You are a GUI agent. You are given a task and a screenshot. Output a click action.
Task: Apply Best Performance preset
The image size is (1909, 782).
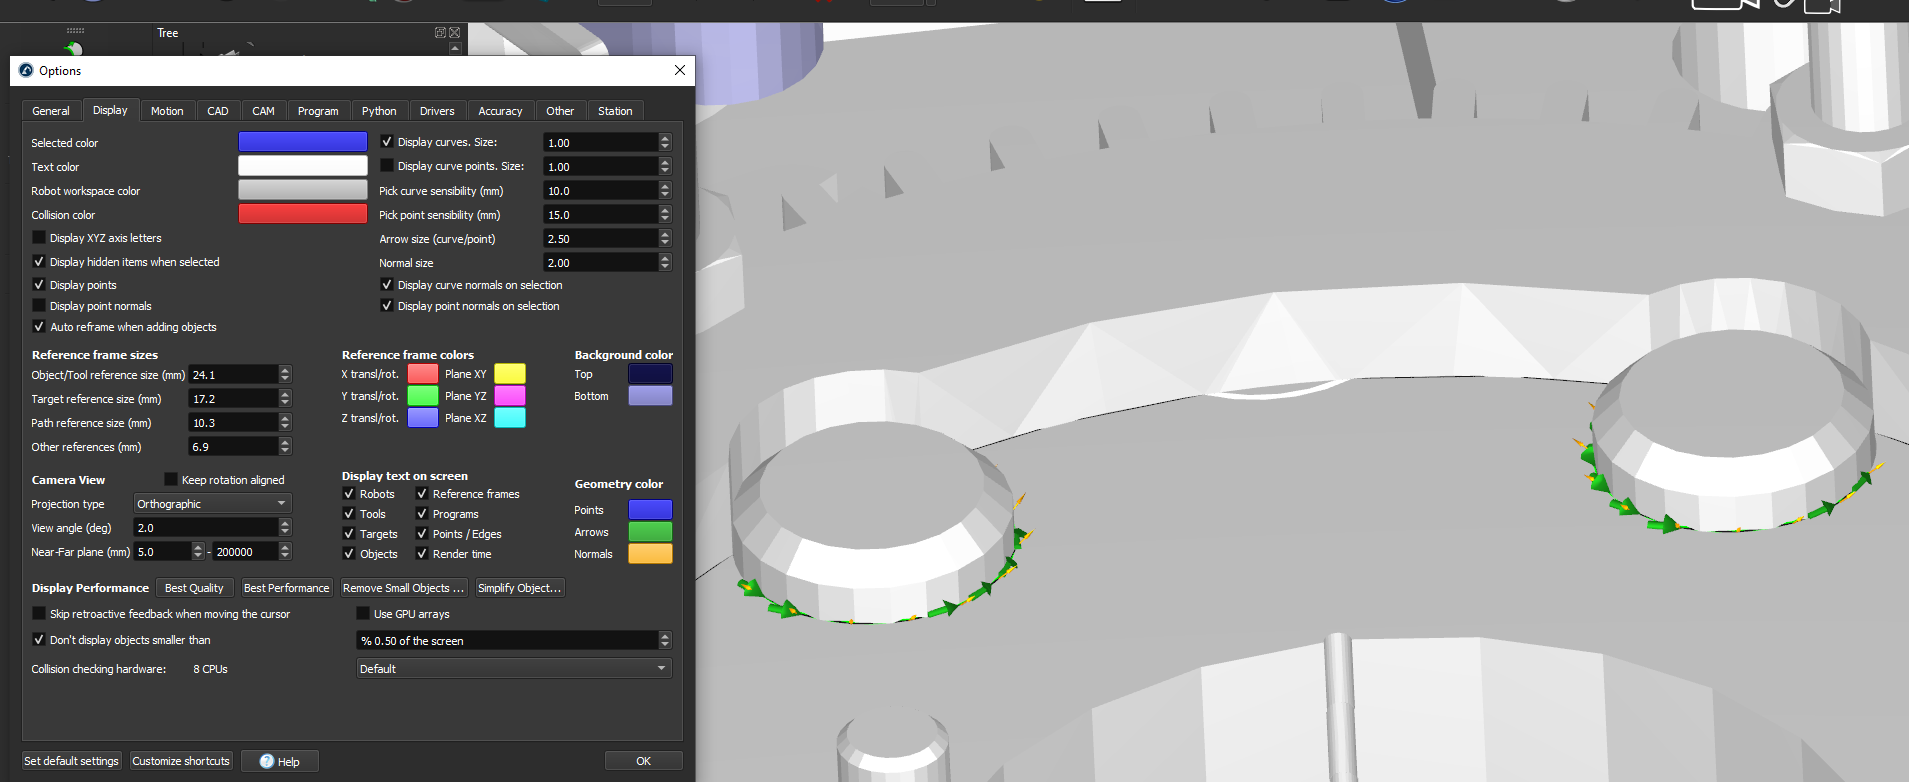[x=286, y=588]
